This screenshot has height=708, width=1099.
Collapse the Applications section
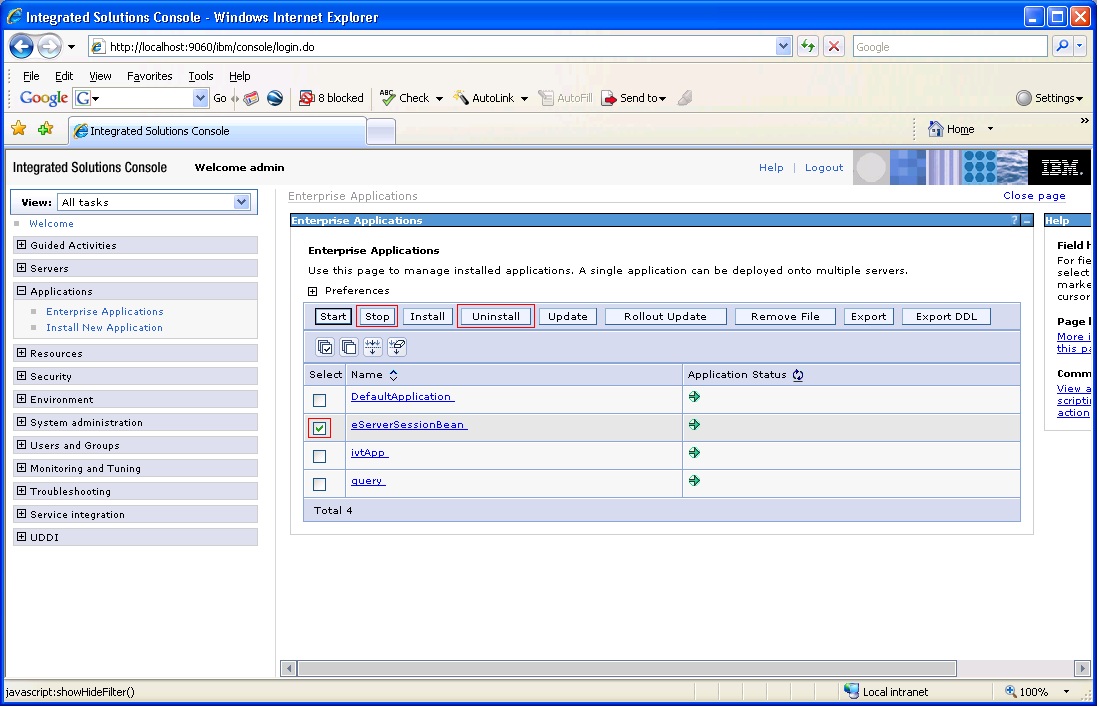(22, 291)
